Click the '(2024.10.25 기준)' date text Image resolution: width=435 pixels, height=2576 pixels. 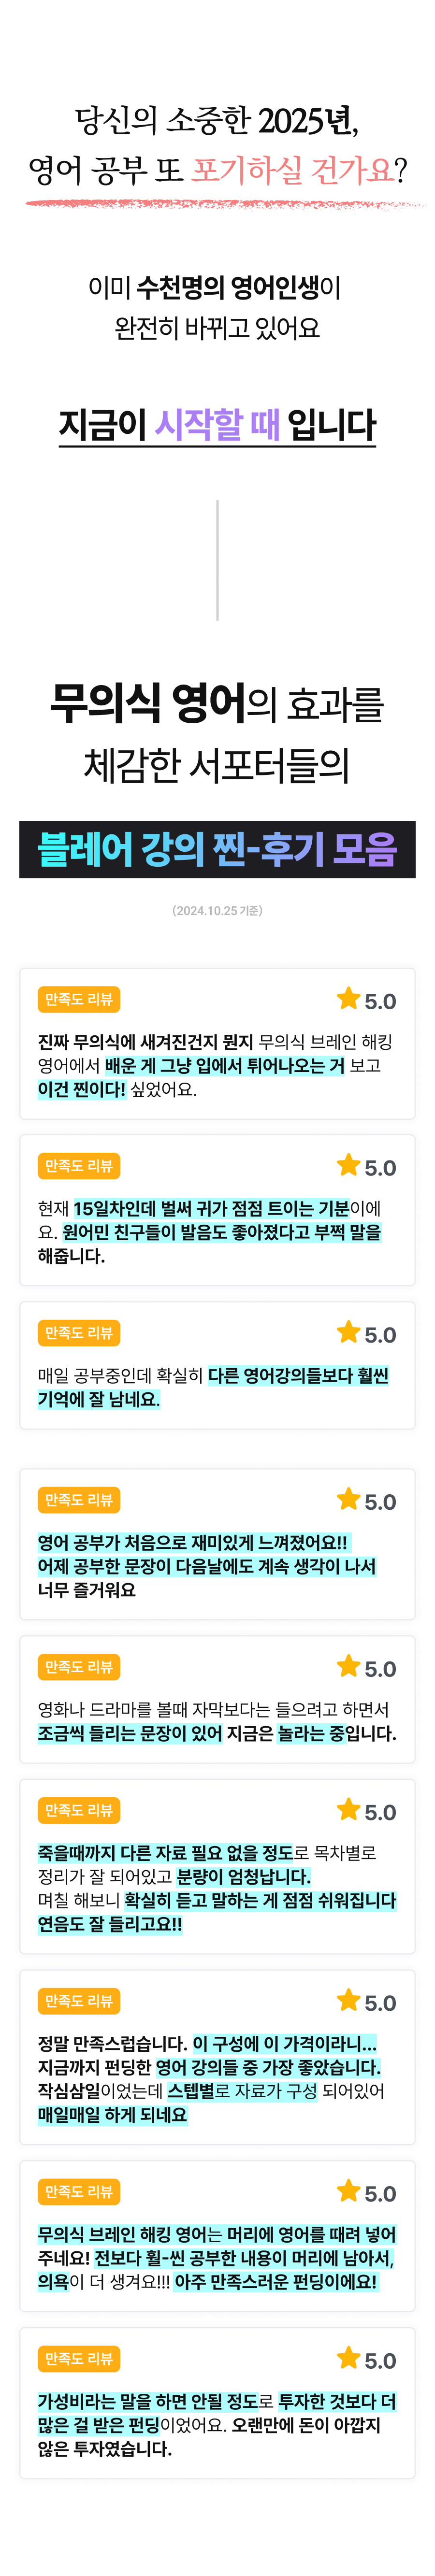pyautogui.click(x=217, y=910)
